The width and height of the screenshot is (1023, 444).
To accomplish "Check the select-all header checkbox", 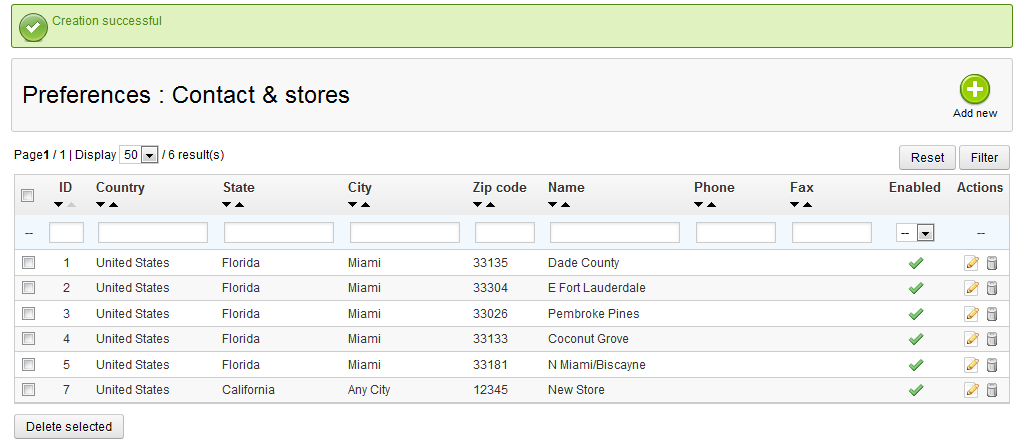I will [28, 196].
